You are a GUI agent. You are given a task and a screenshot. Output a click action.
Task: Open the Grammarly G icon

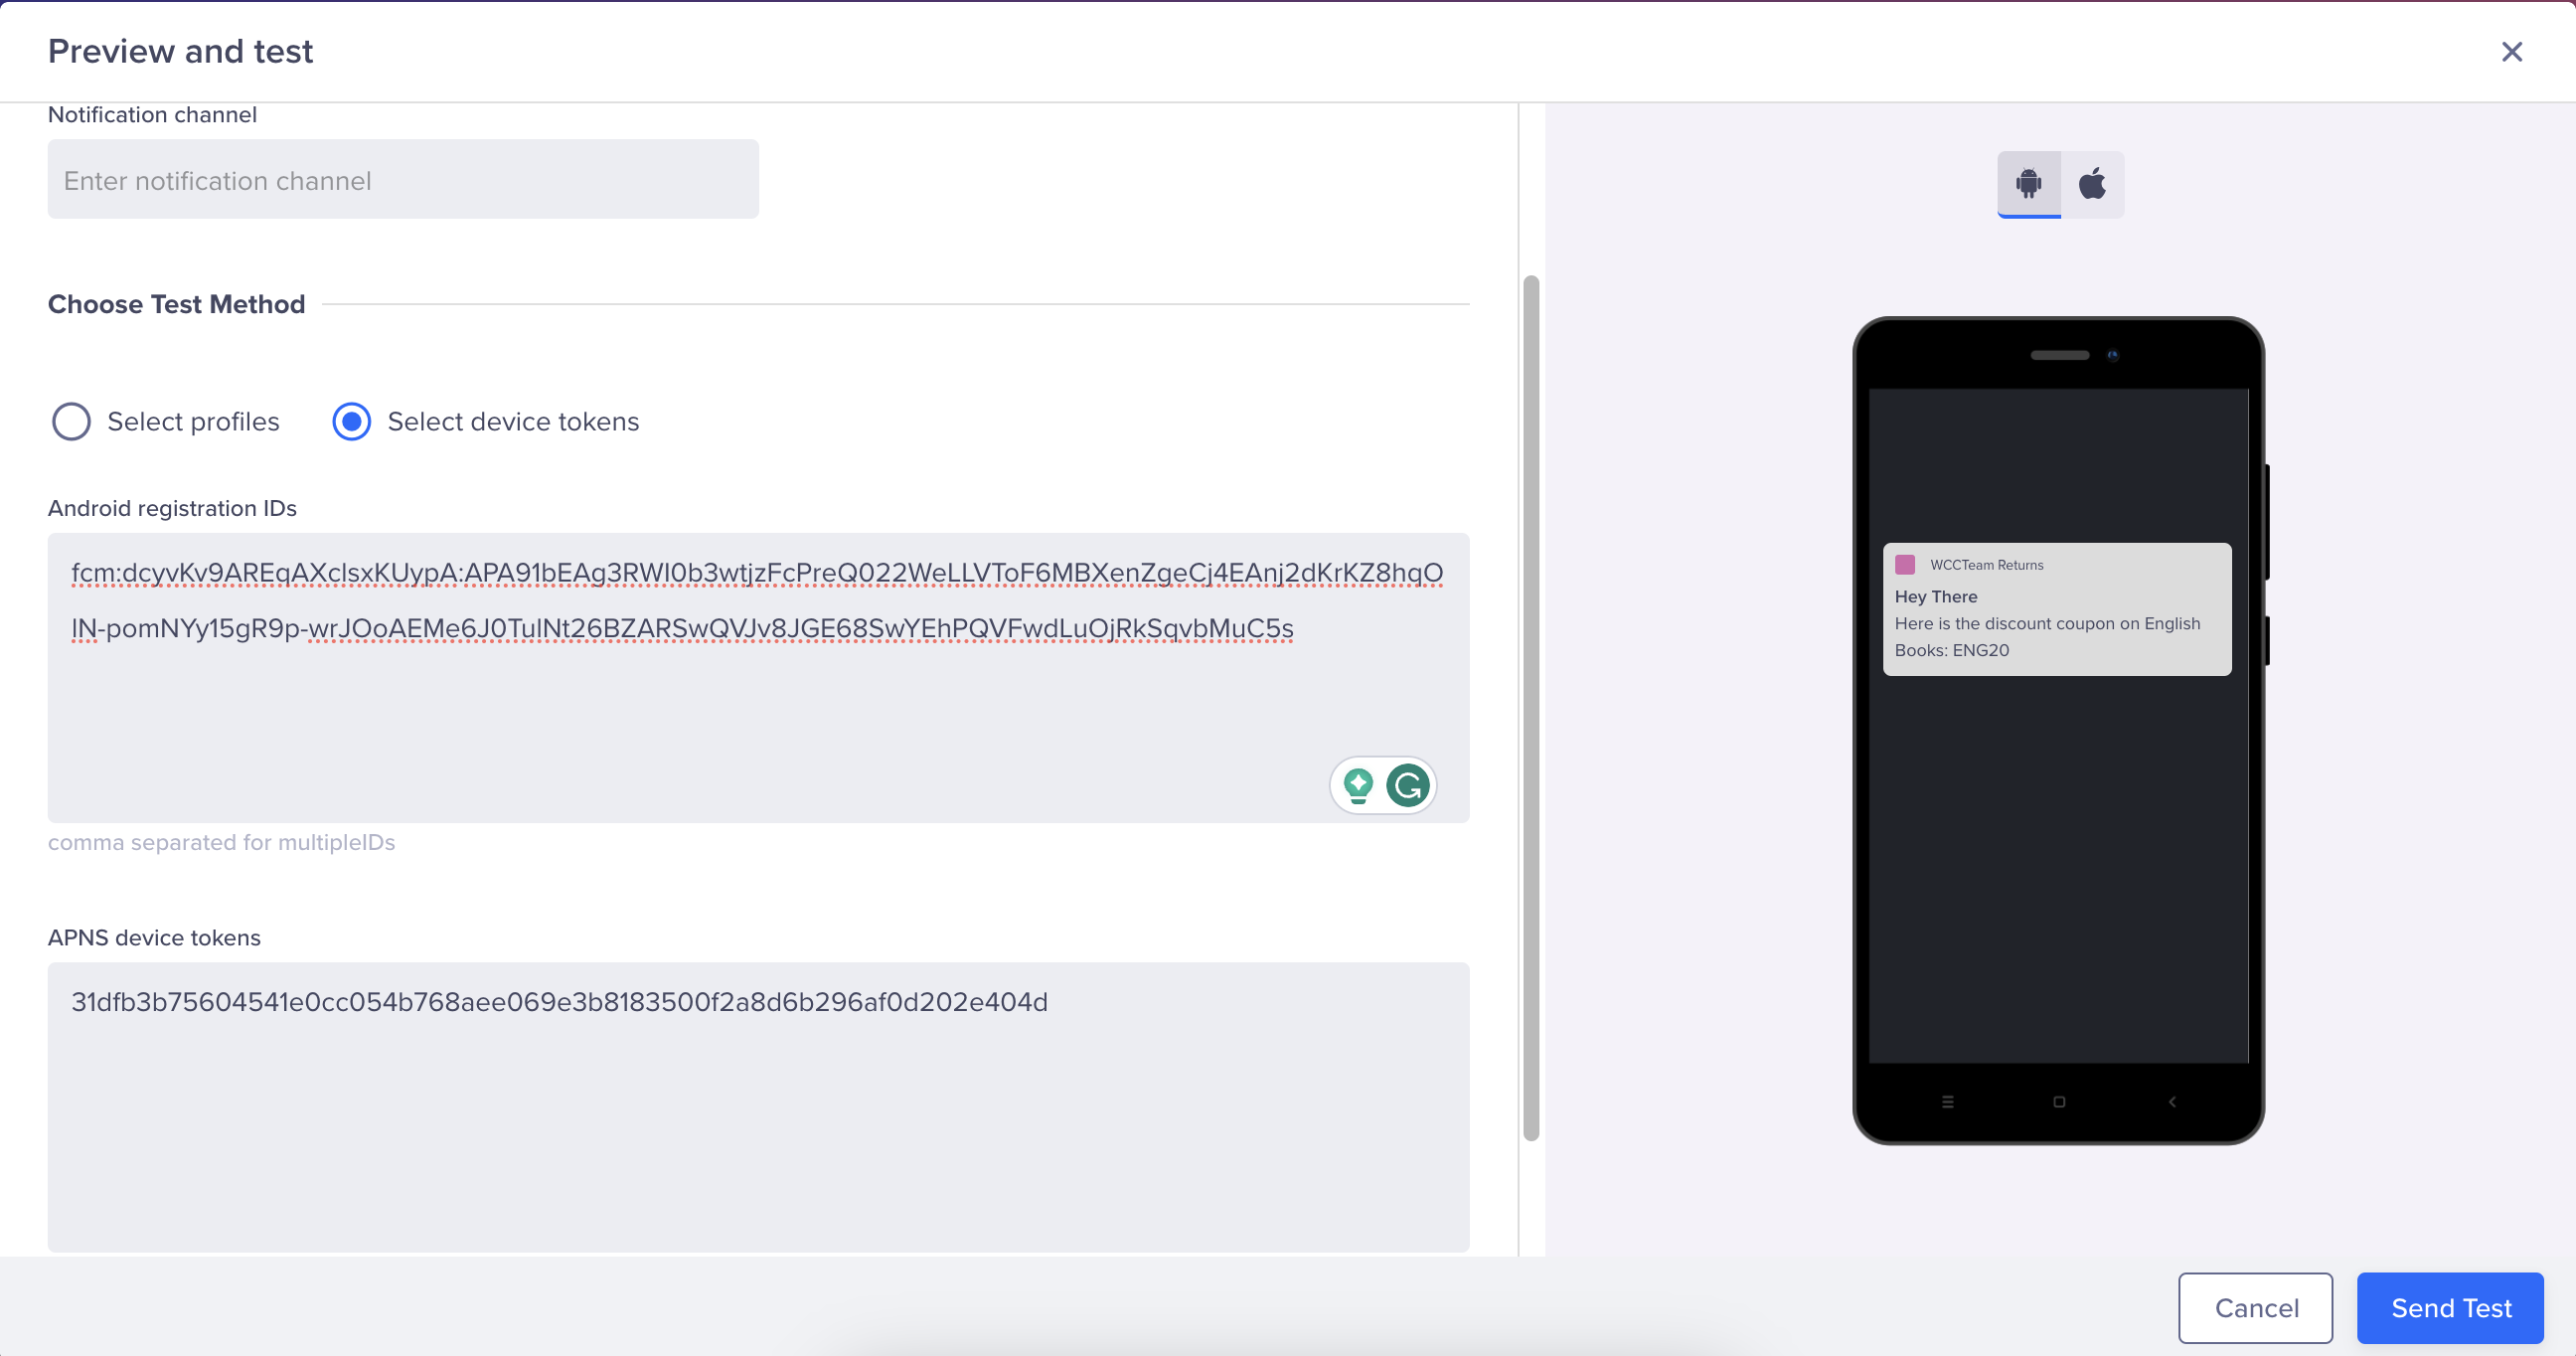[1408, 785]
